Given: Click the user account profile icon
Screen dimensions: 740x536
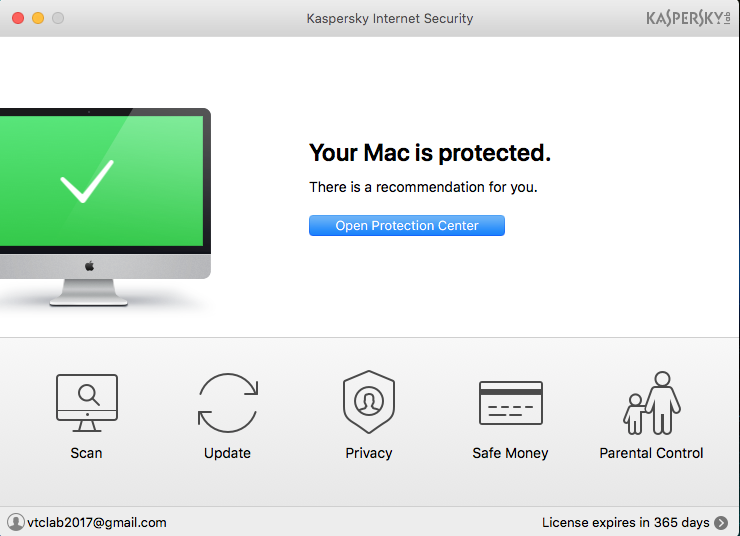Looking at the screenshot, I should pos(15,522).
